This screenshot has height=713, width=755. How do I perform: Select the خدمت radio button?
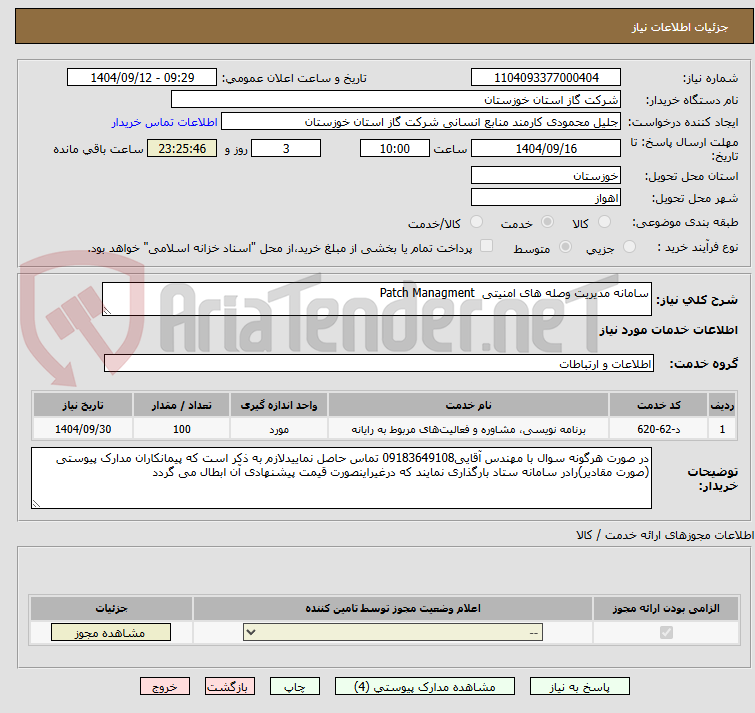547,222
